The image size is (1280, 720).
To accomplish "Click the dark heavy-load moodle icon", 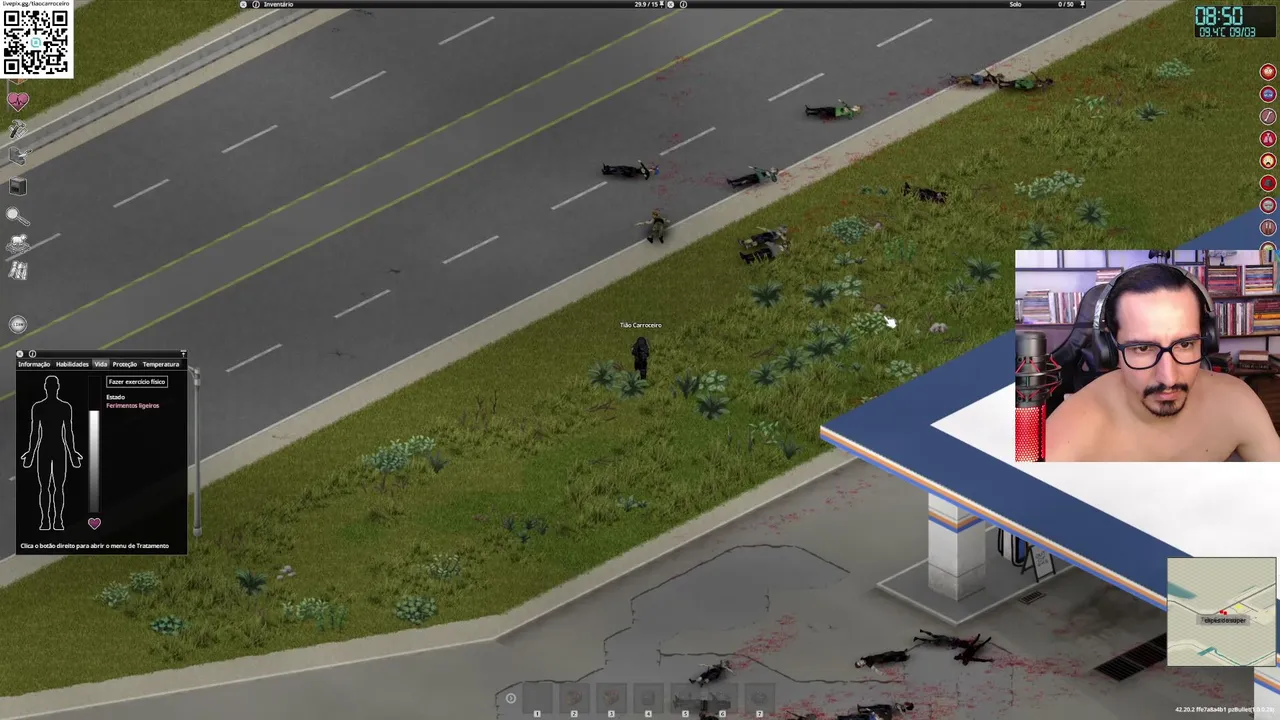I will 1268,183.
